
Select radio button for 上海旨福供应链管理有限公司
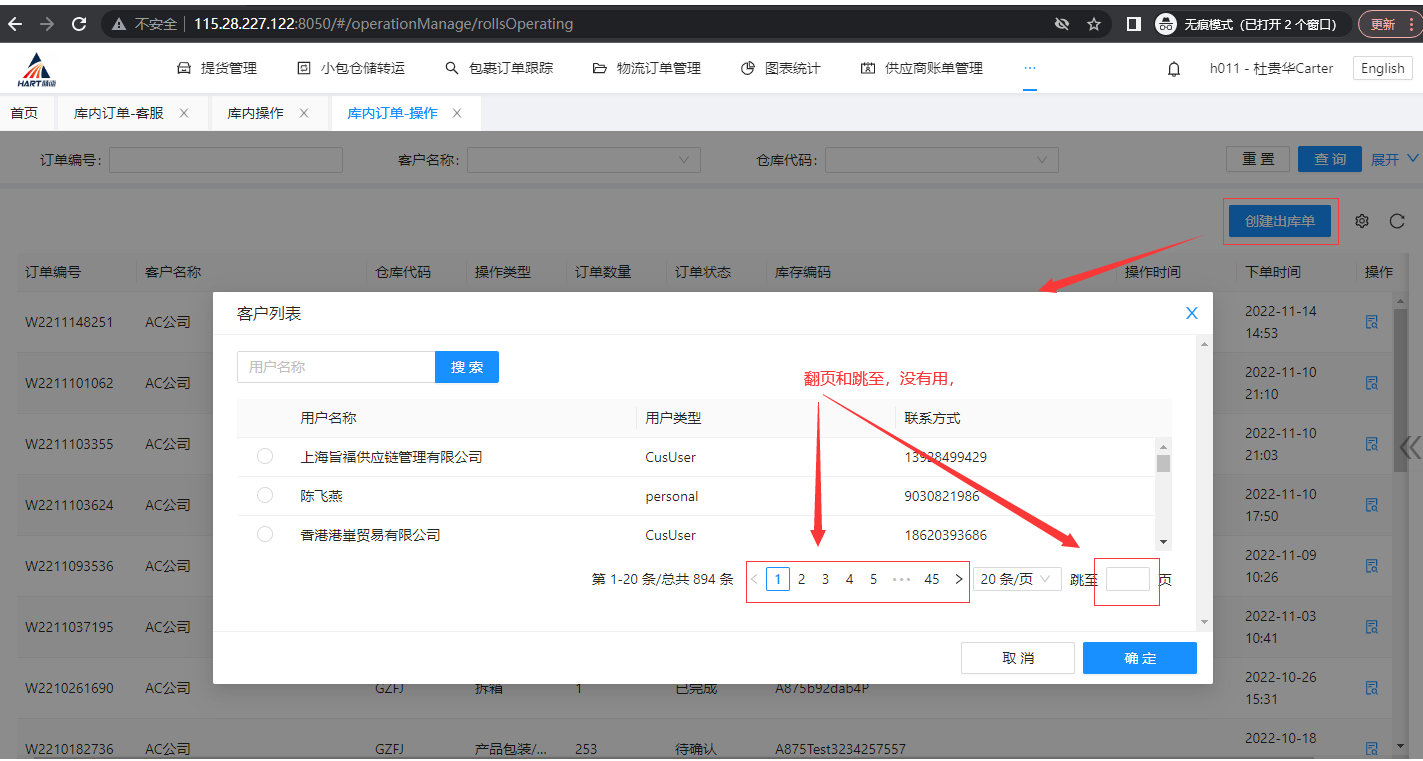pyautogui.click(x=265, y=456)
